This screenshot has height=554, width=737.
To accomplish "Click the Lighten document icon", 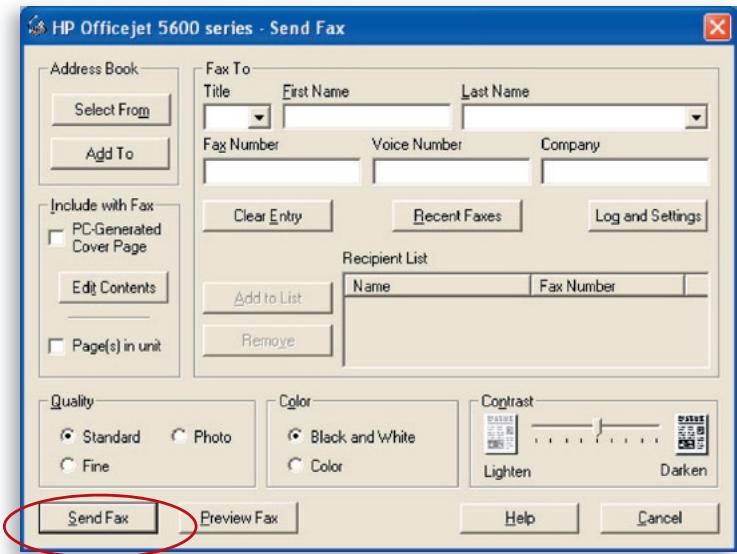I will [501, 433].
